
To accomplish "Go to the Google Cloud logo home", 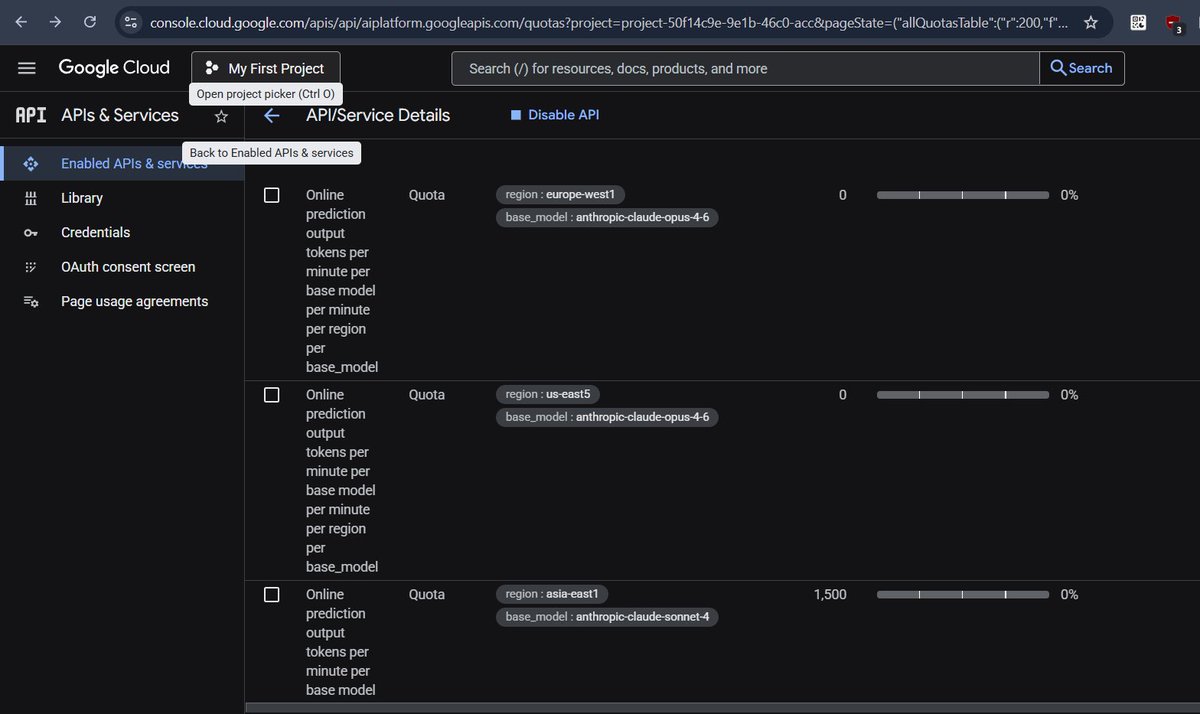I will (x=114, y=68).
